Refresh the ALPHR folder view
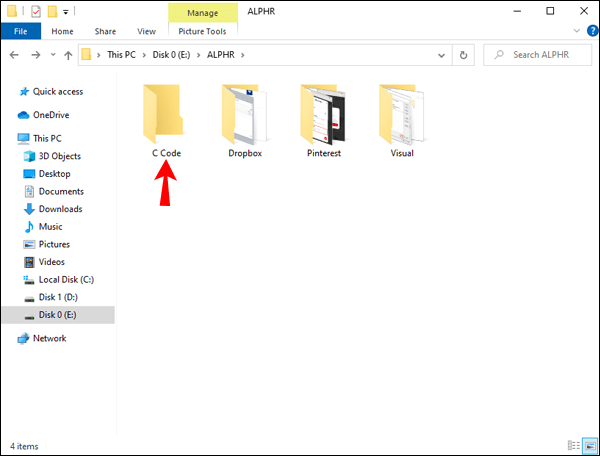The image size is (600, 456). [463, 55]
